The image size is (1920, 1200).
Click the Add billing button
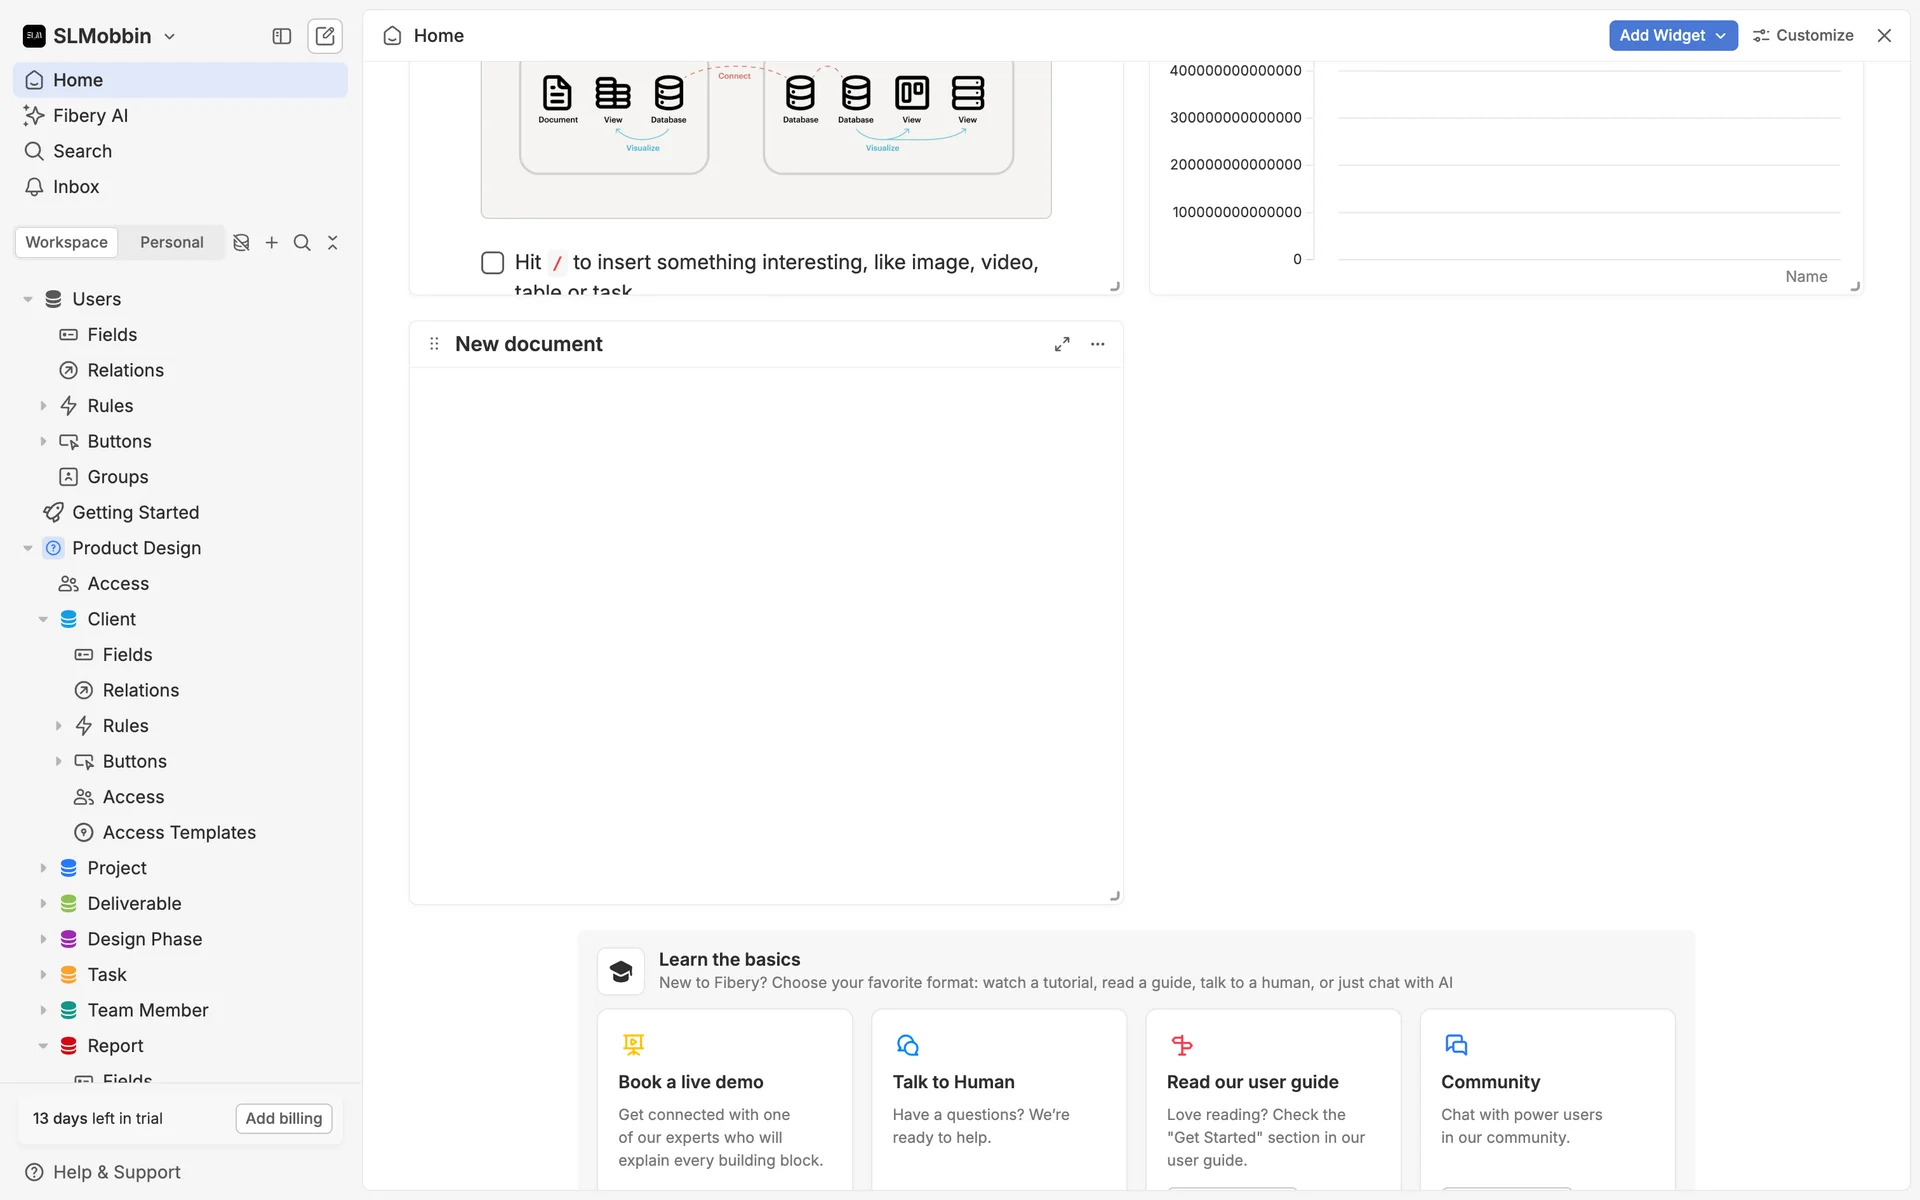[284, 1118]
